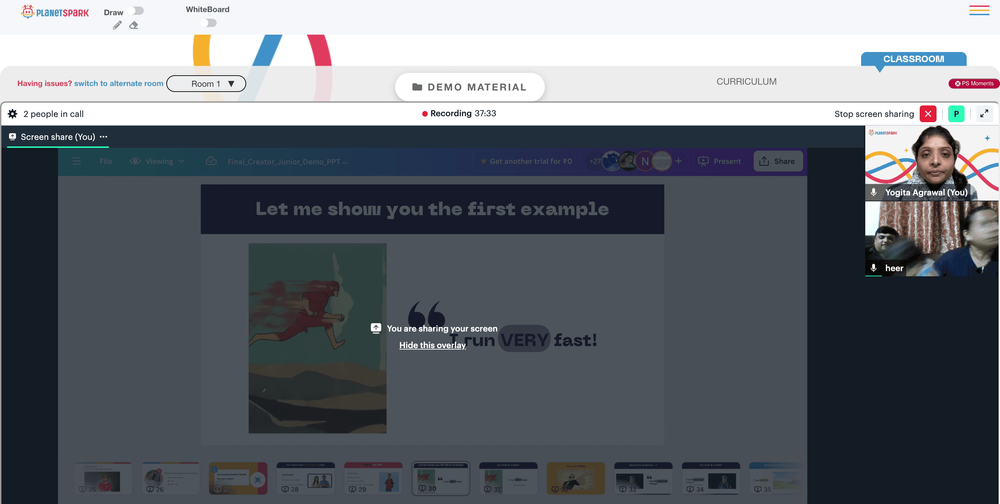Click the green P participant icon
Viewport: 1000px width, 504px height.
(x=956, y=114)
